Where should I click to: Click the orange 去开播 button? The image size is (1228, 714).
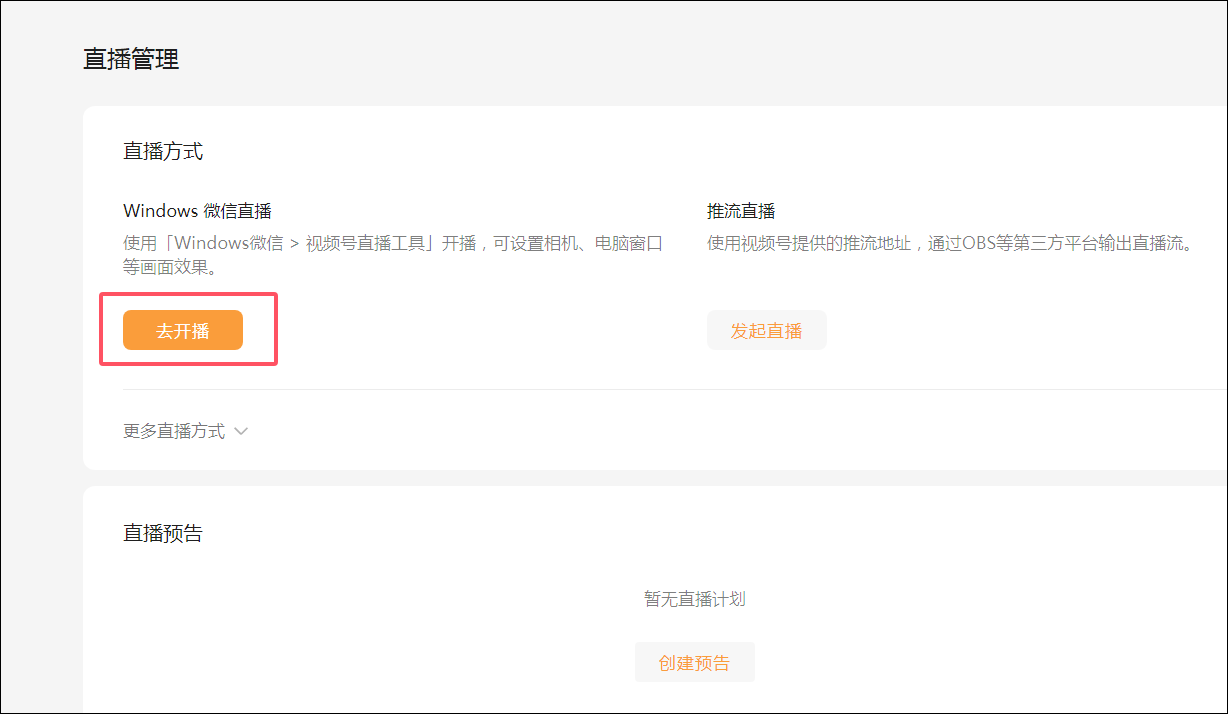183,330
